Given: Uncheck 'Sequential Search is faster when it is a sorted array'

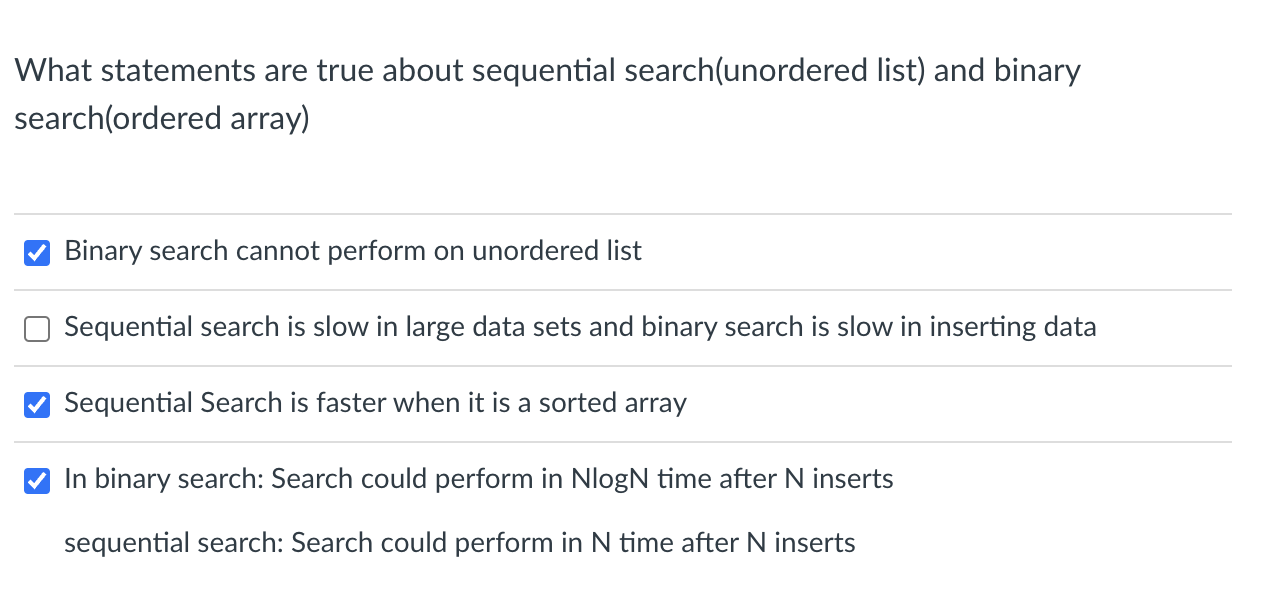Looking at the screenshot, I should pyautogui.click(x=37, y=404).
